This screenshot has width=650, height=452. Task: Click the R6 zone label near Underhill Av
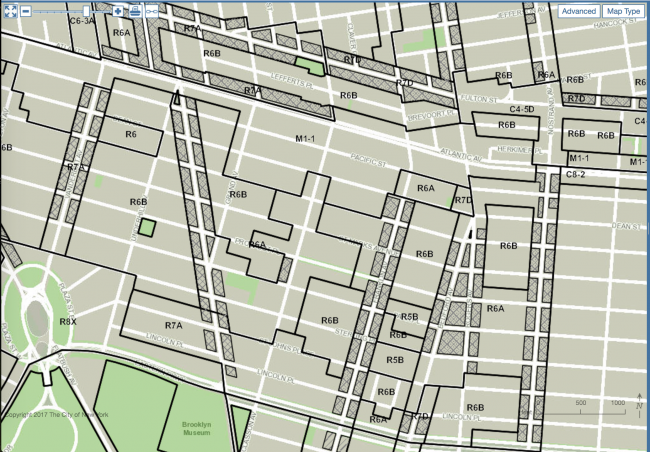coord(131,134)
